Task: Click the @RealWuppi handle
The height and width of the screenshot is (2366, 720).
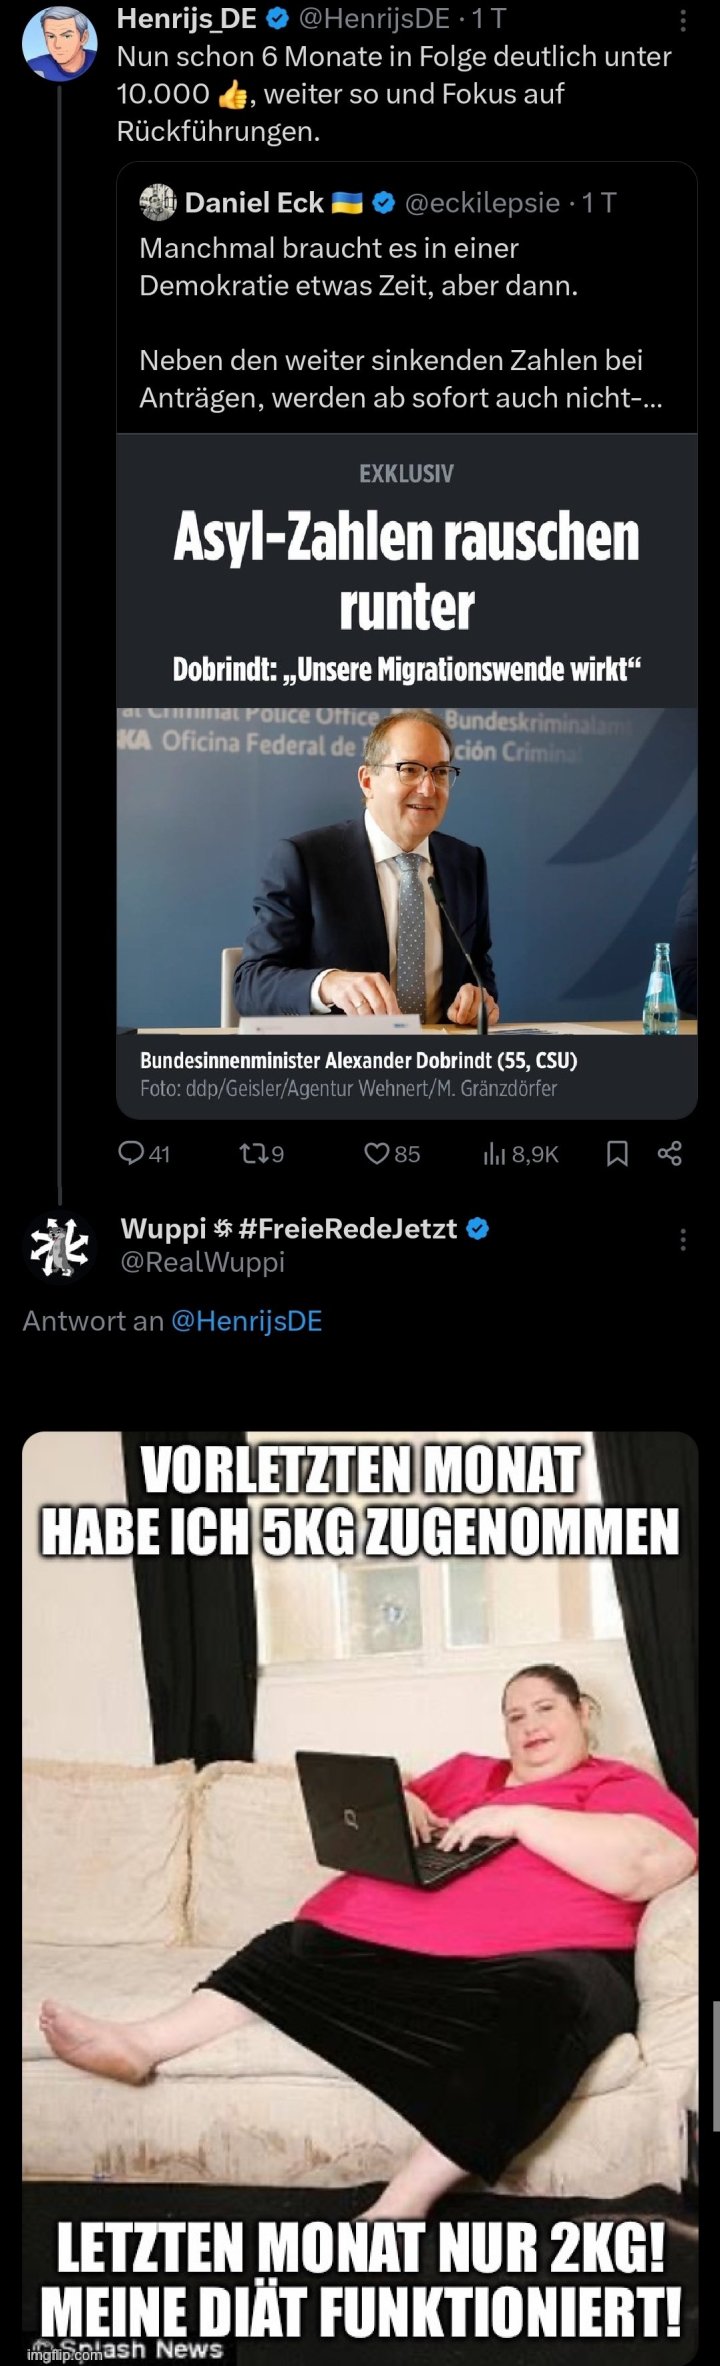Action: click(203, 1262)
